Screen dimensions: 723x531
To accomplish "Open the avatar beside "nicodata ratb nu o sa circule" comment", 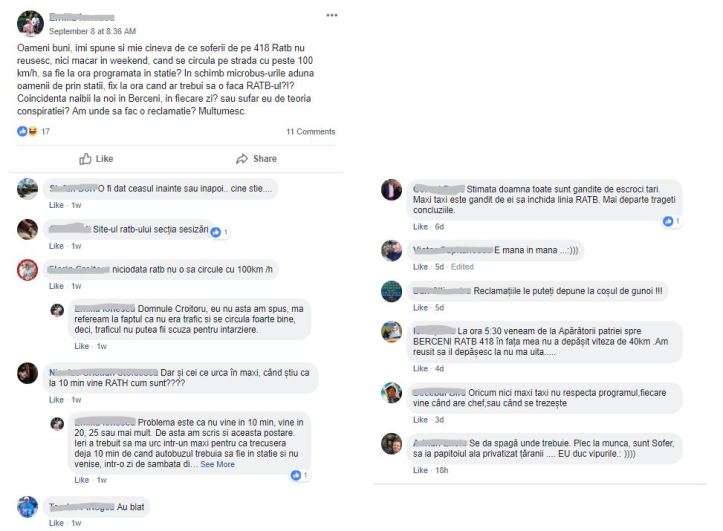I will [x=28, y=270].
